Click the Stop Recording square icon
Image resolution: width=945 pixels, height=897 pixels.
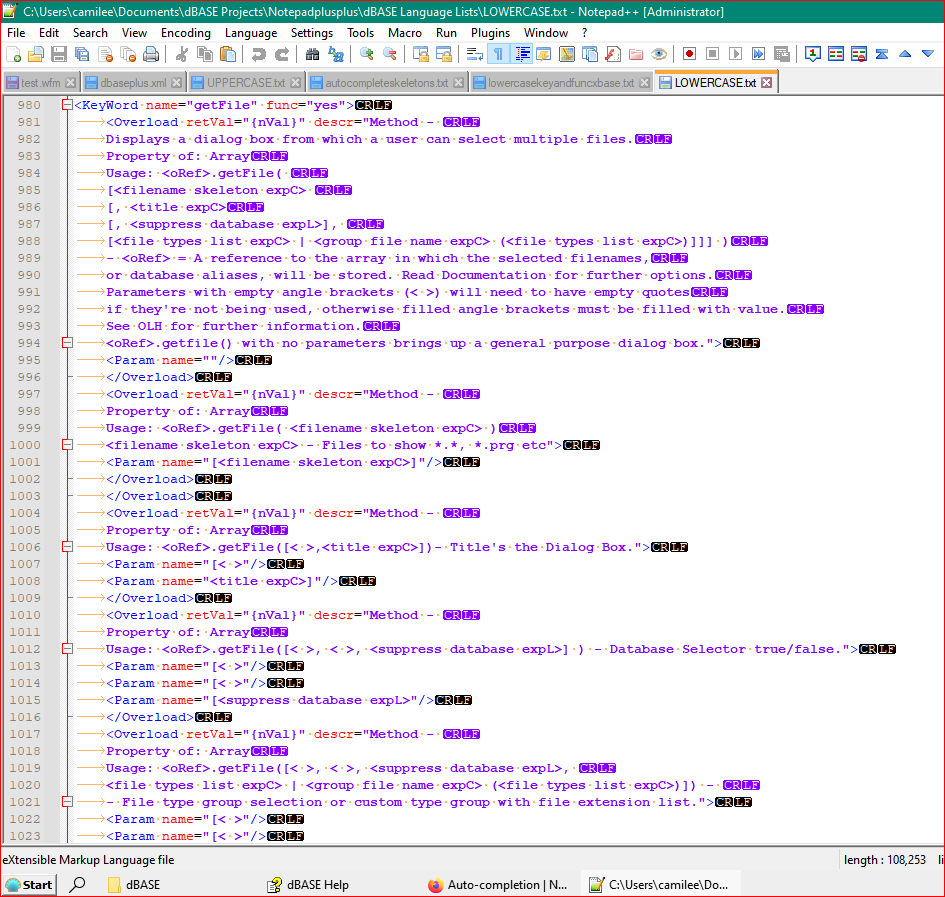pyautogui.click(x=712, y=55)
